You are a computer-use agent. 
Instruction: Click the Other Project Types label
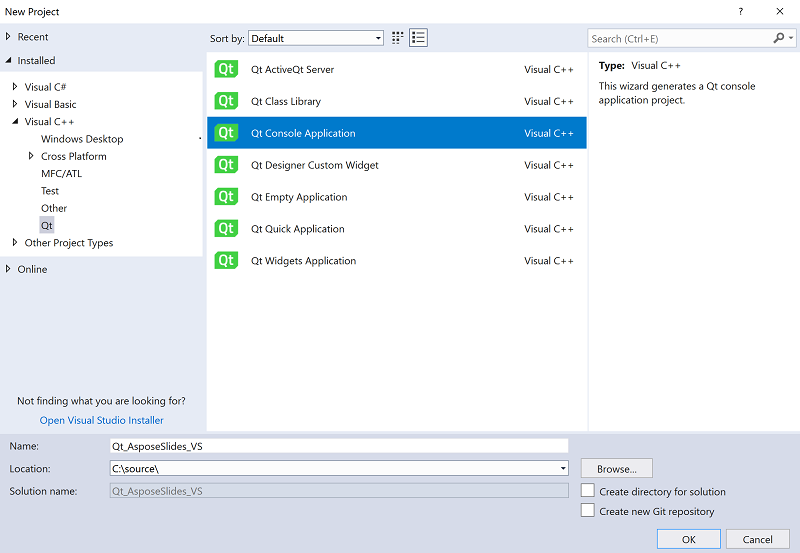[69, 243]
